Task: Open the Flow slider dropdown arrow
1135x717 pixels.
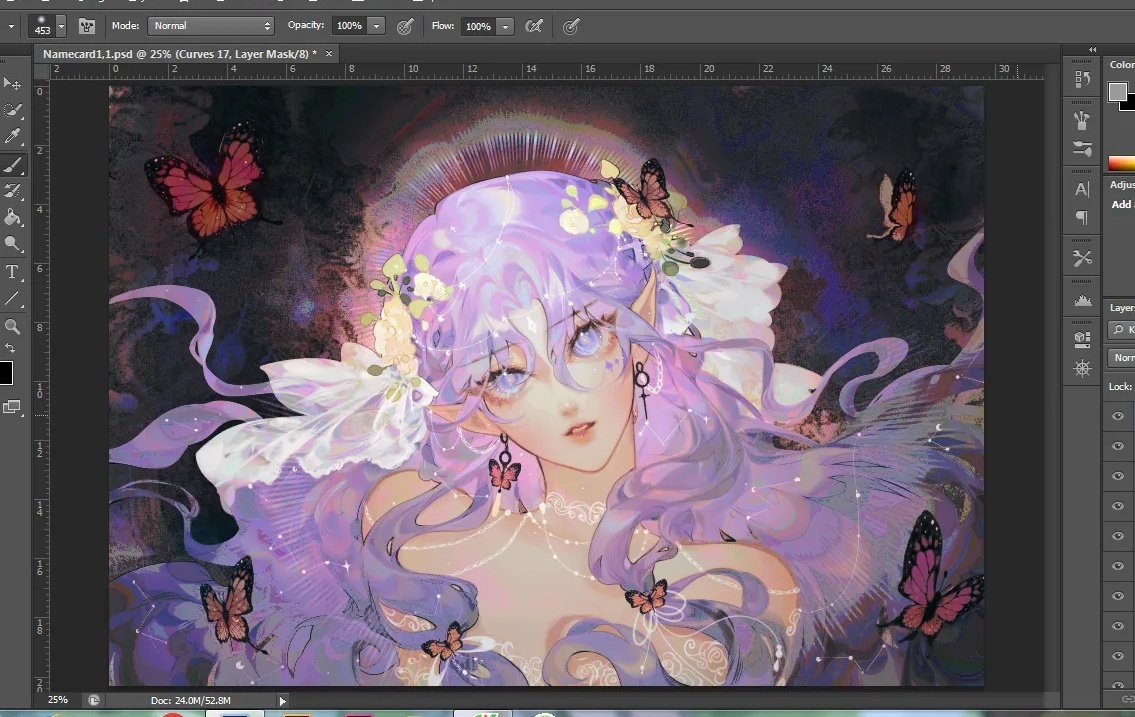Action: [x=505, y=27]
